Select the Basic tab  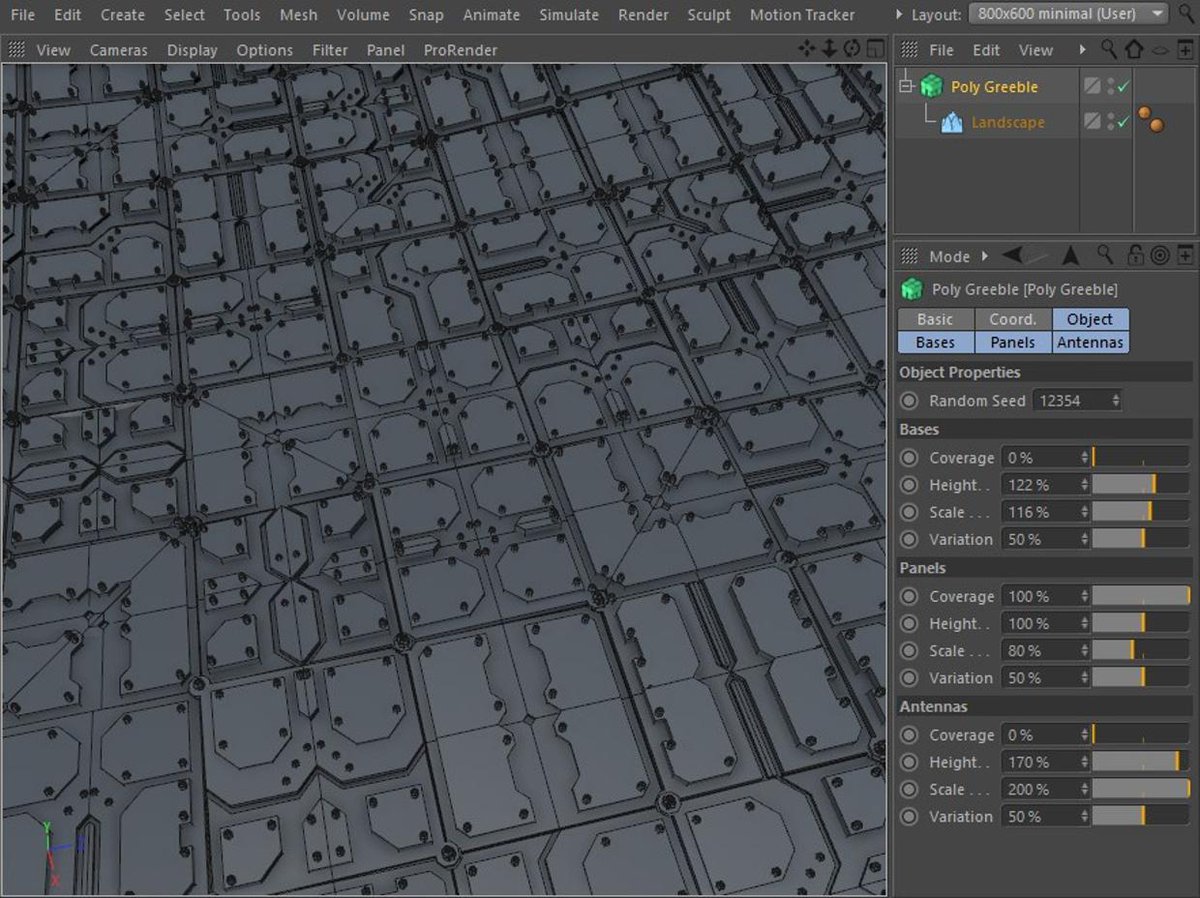tap(935, 319)
